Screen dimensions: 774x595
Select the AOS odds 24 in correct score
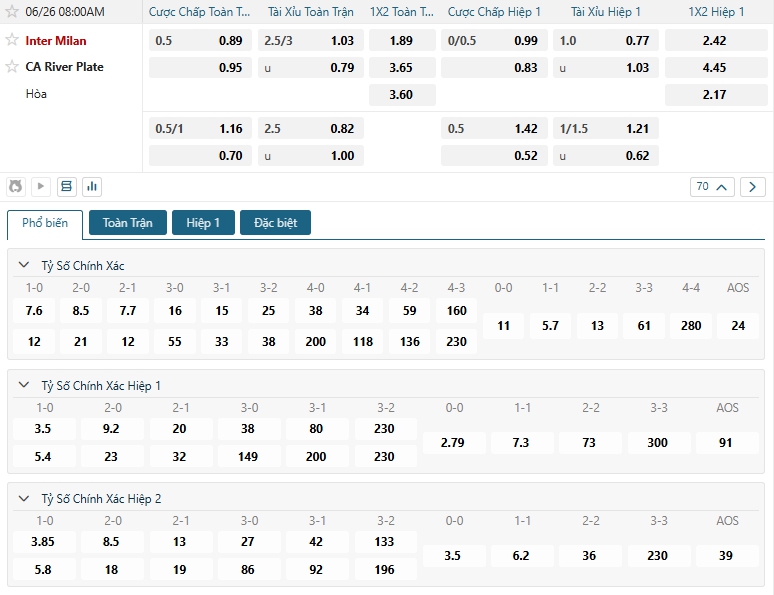click(738, 326)
